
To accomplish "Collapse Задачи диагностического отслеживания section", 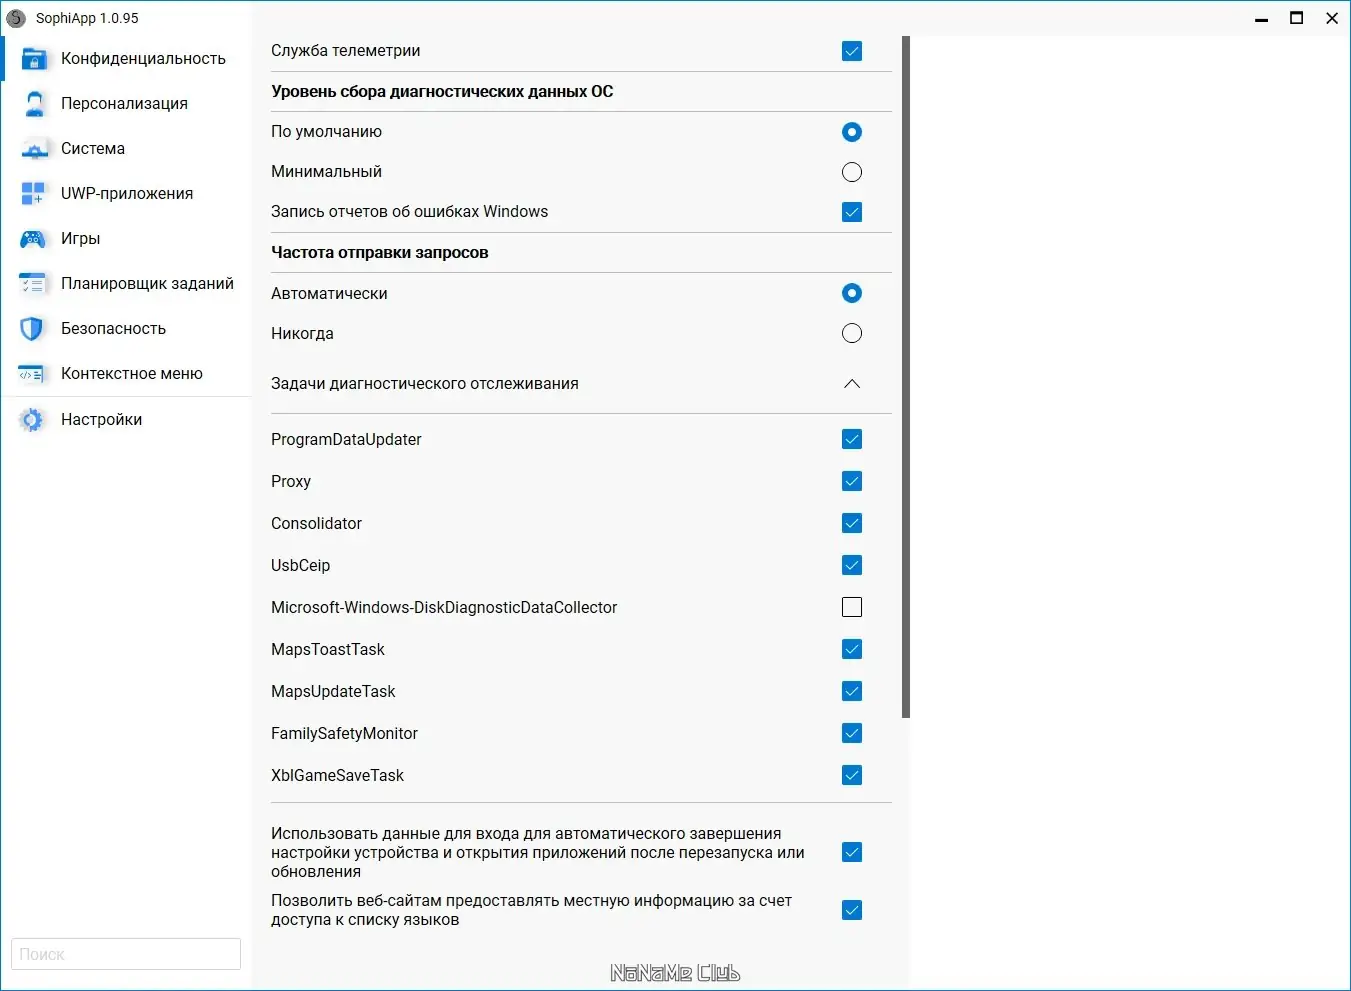I will 852,384.
